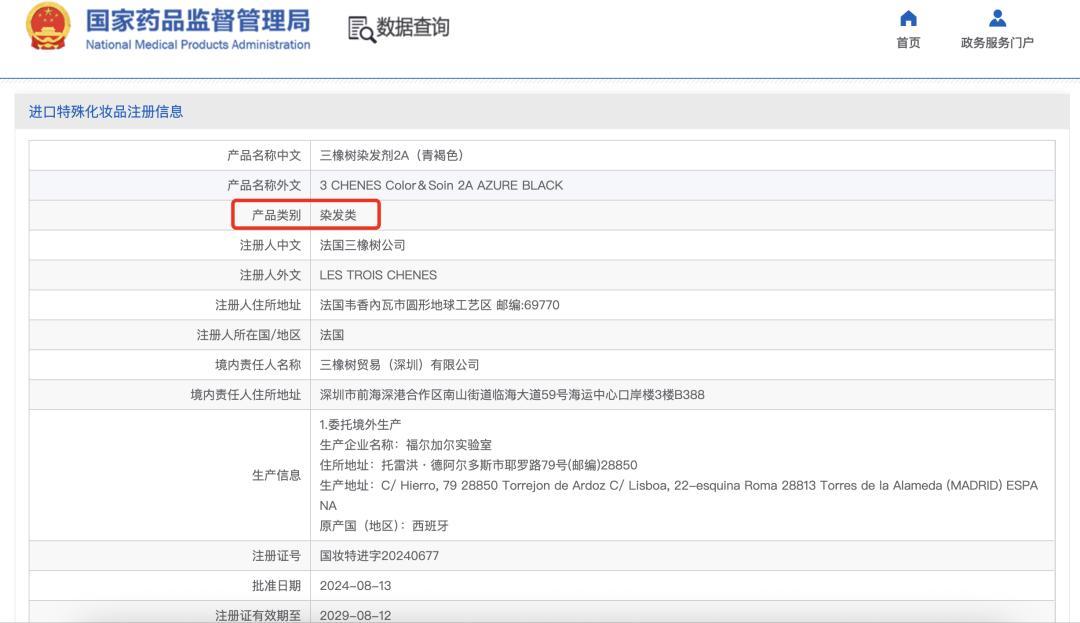Image resolution: width=1080 pixels, height=623 pixels.
Task: Click the 生产信息 row label
Action: [x=276, y=475]
